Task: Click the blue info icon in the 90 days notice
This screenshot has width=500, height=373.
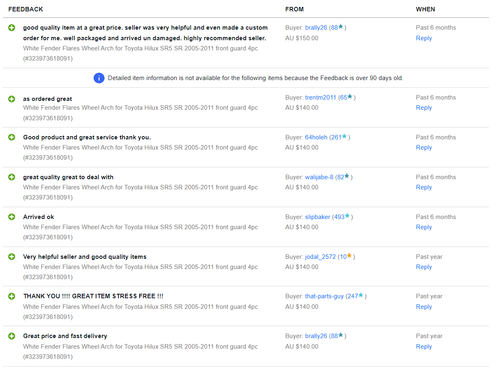Action: 99,78
